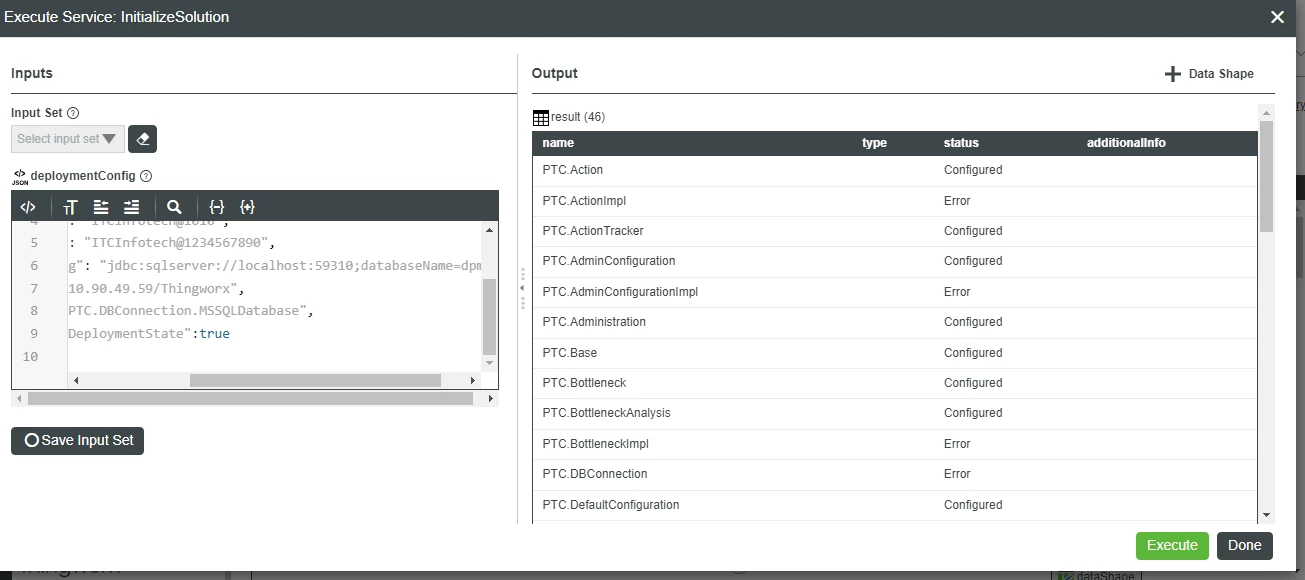
Task: Click the font size icon in editor toolbar
Action: click(70, 207)
